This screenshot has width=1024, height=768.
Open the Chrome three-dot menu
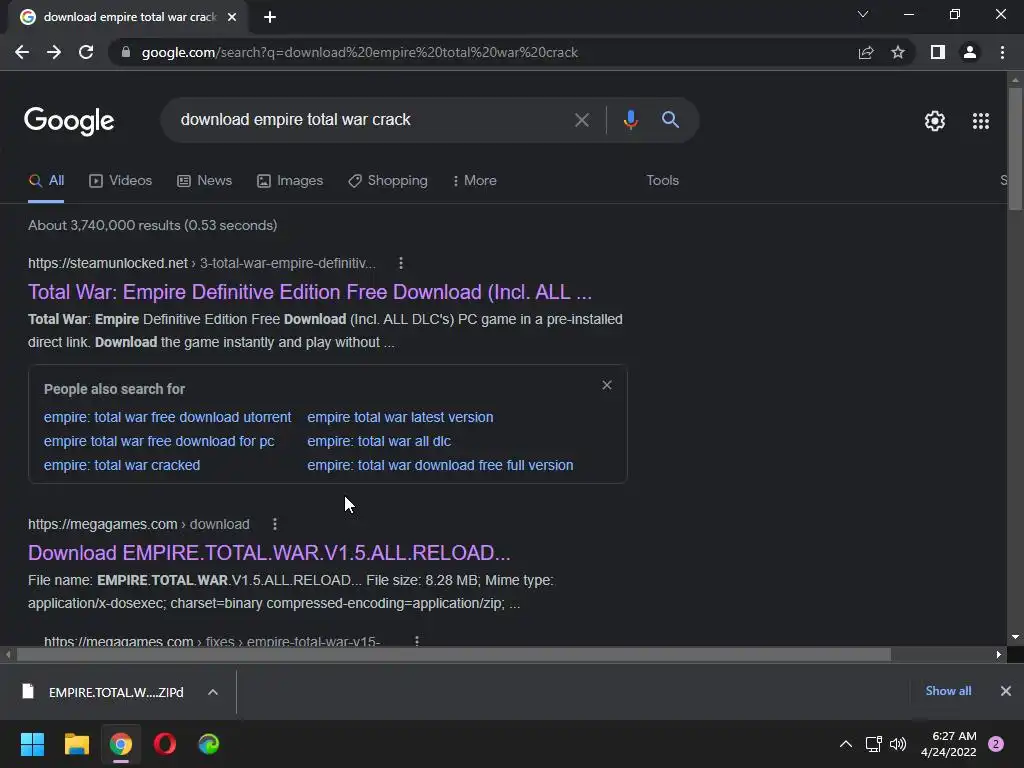tap(1002, 52)
